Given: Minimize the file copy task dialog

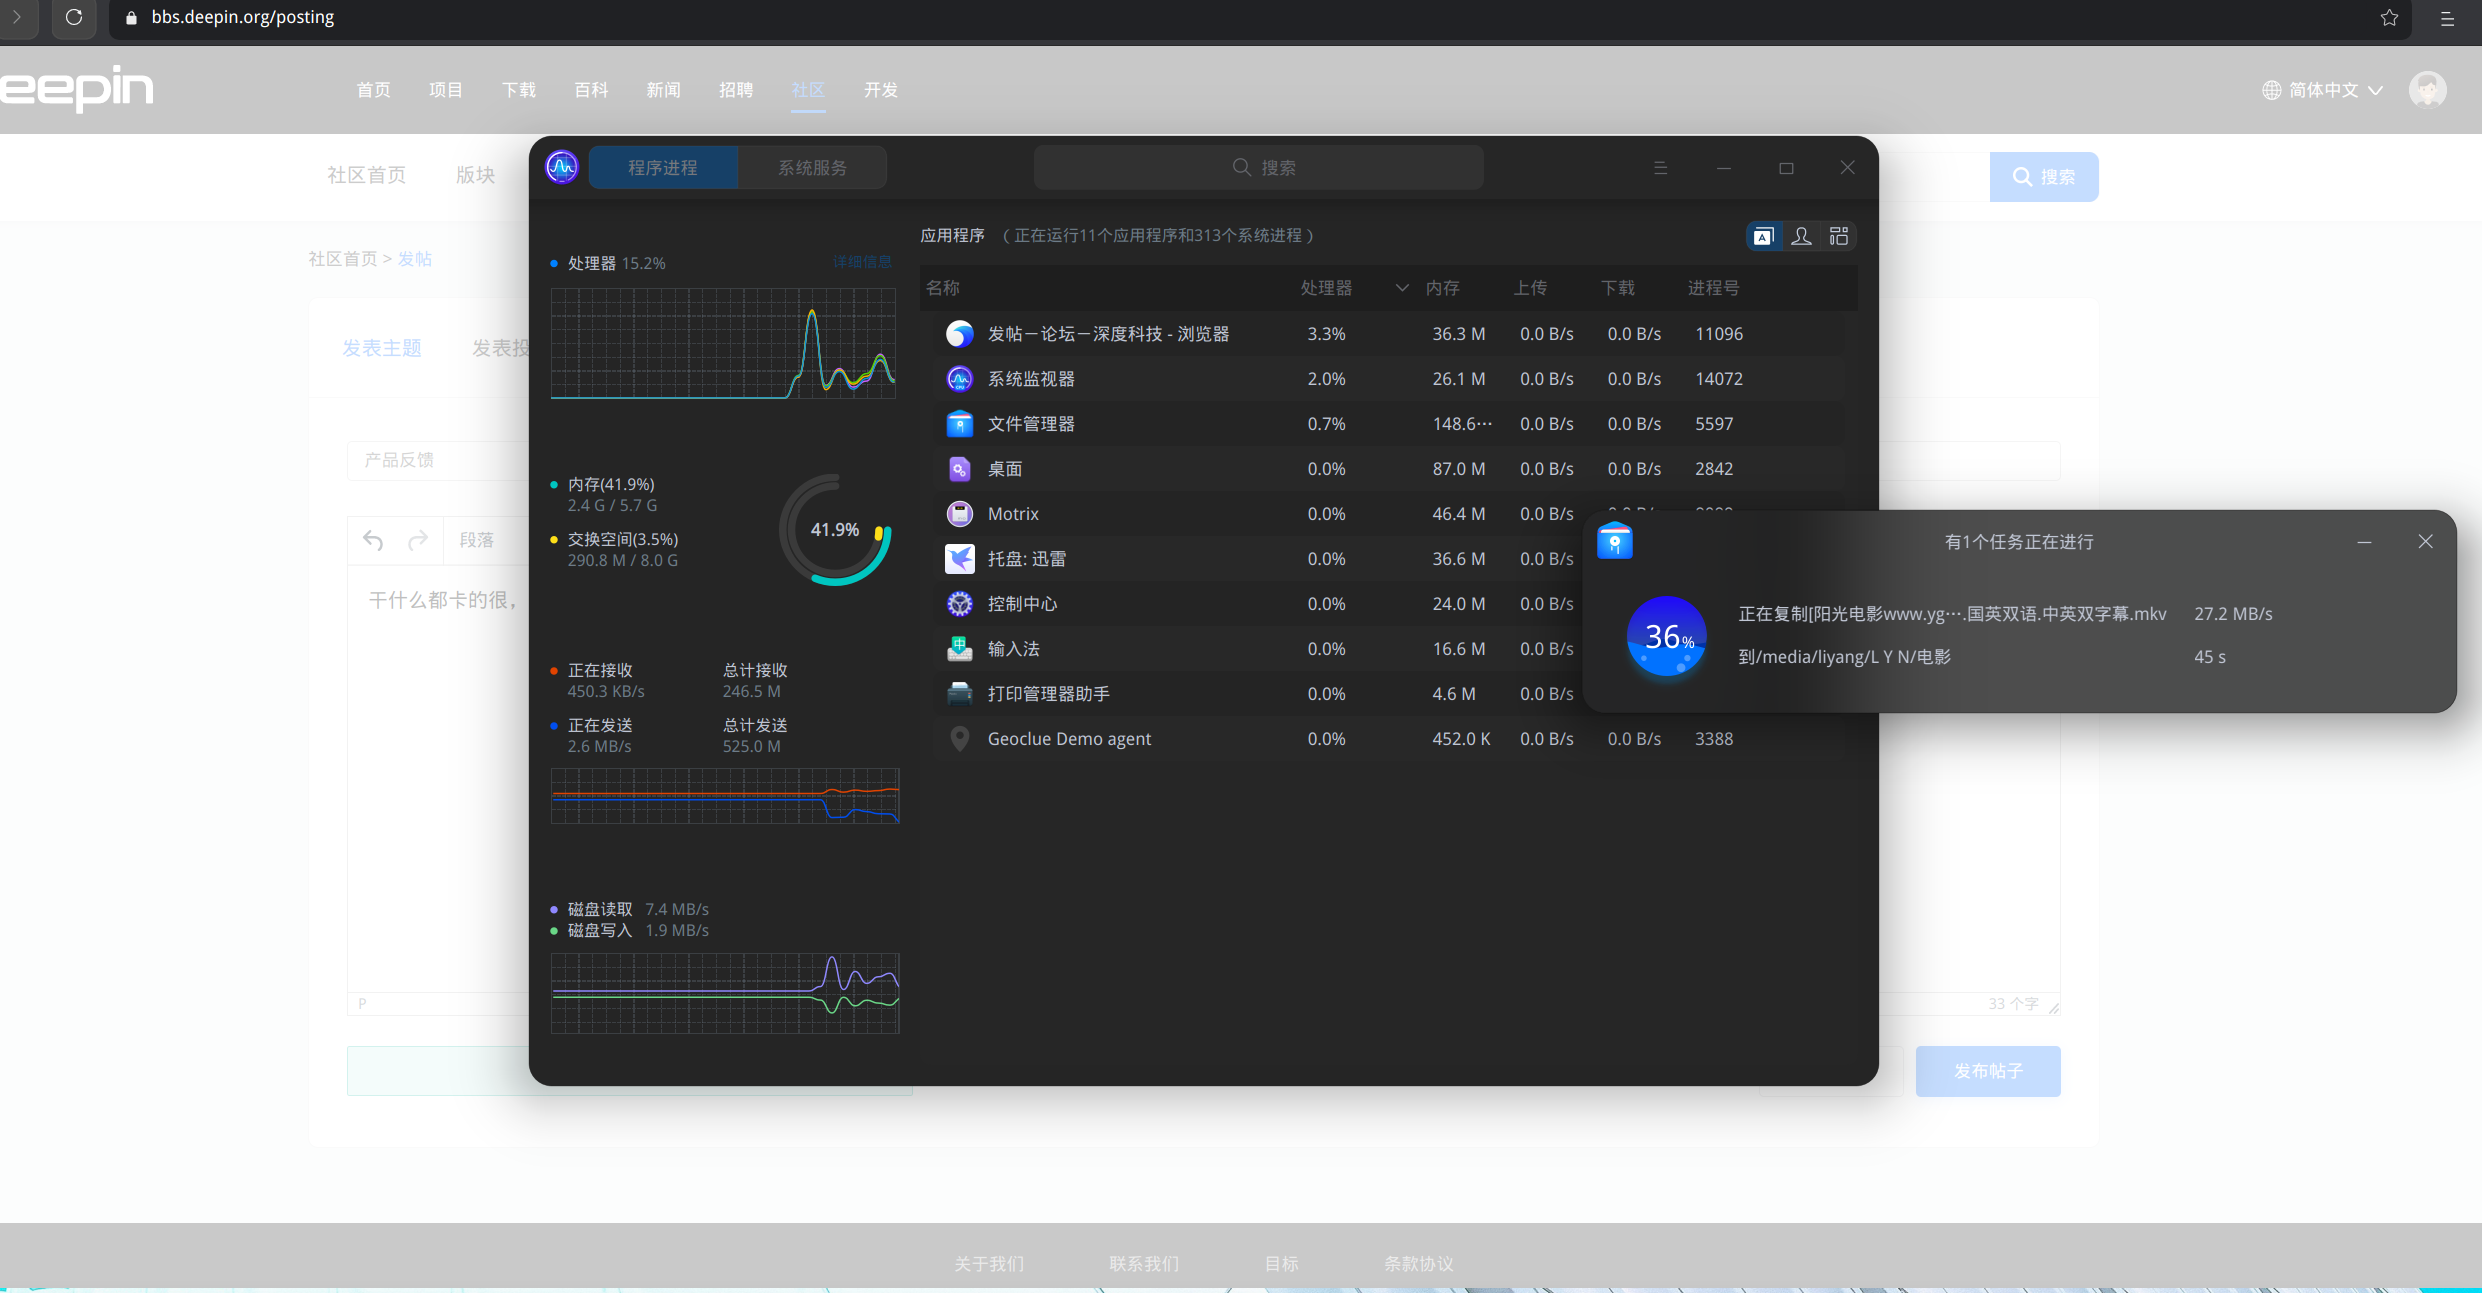Looking at the screenshot, I should 2364,542.
